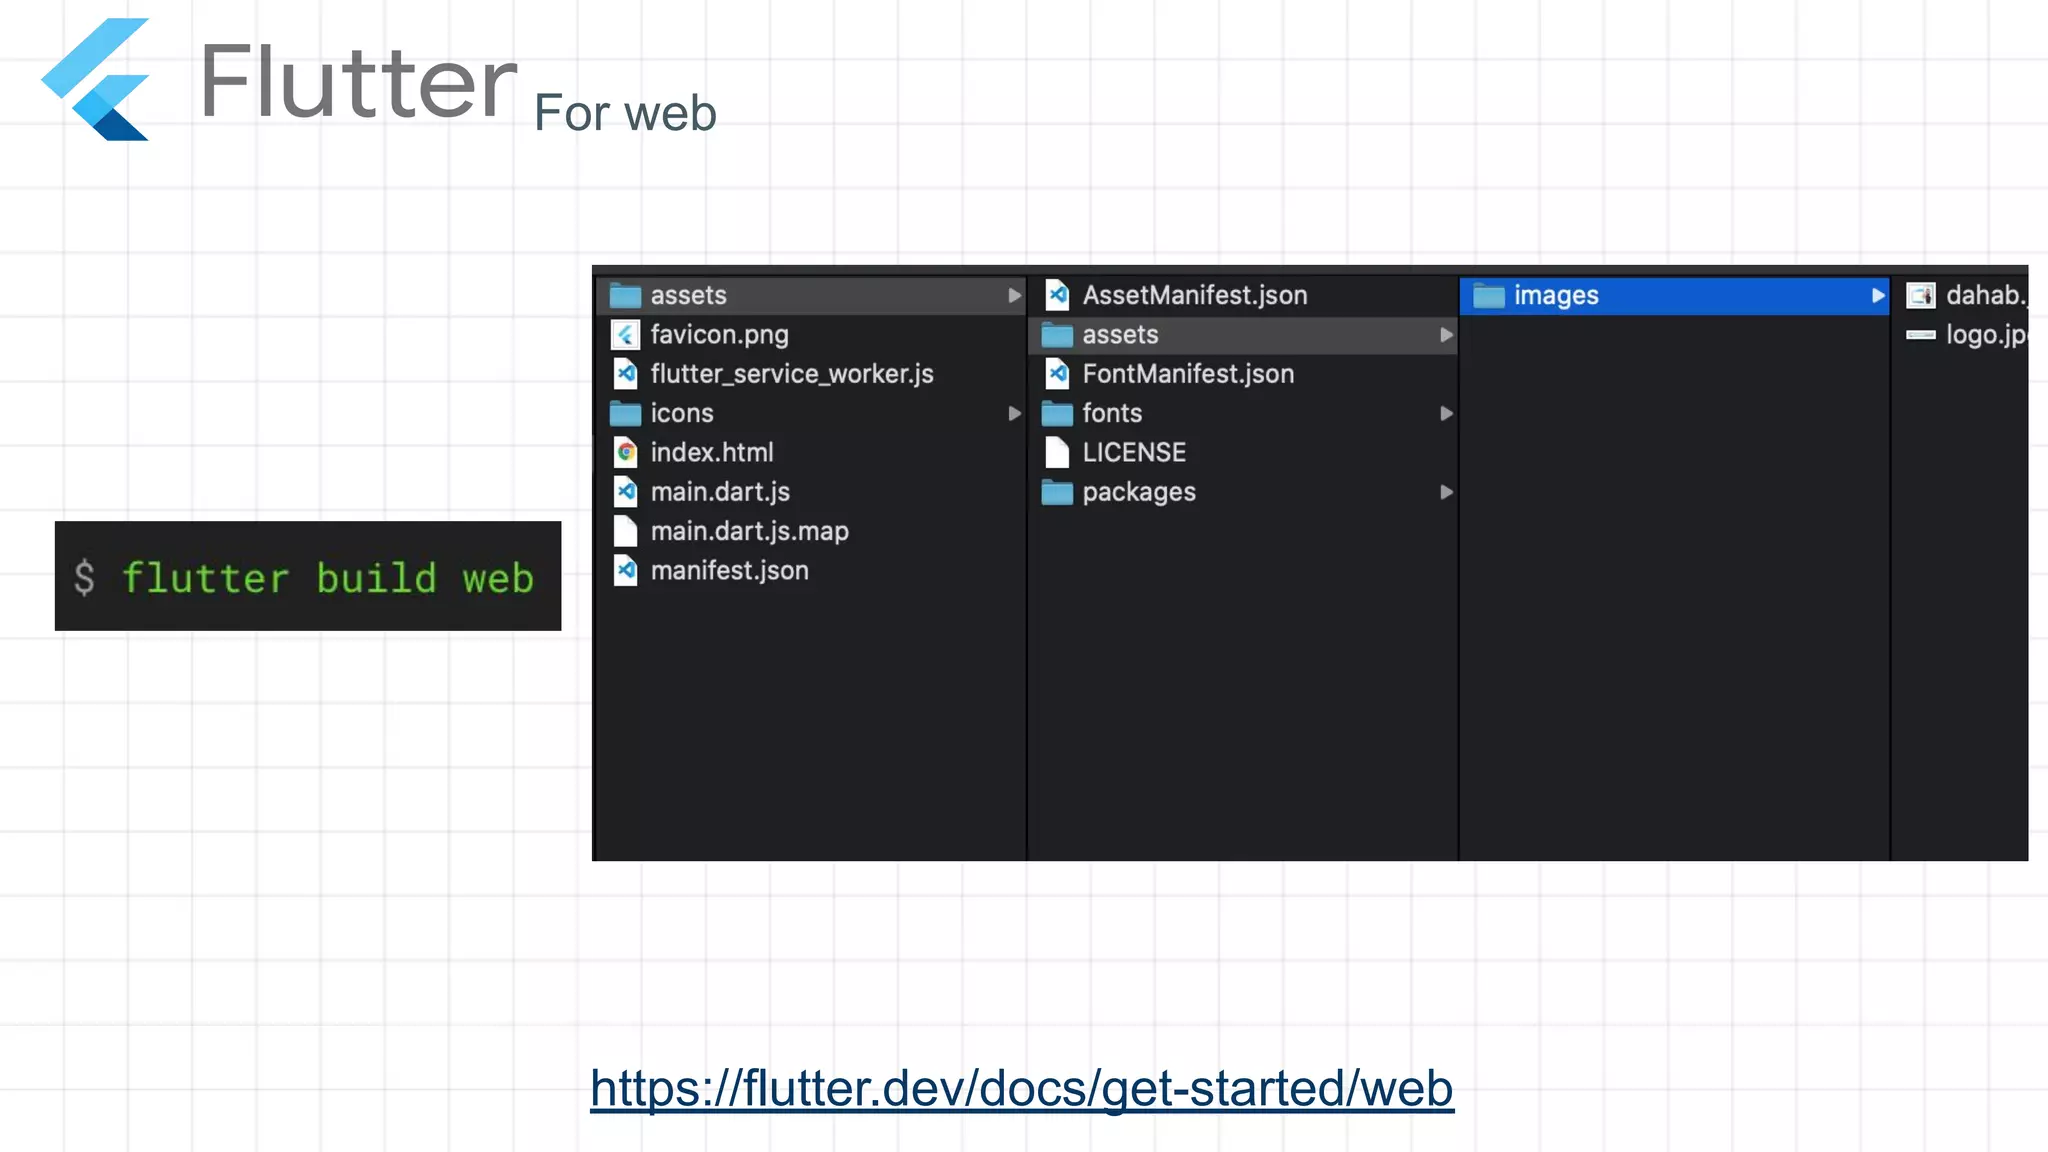Expand the packages folder arrow

(1446, 492)
